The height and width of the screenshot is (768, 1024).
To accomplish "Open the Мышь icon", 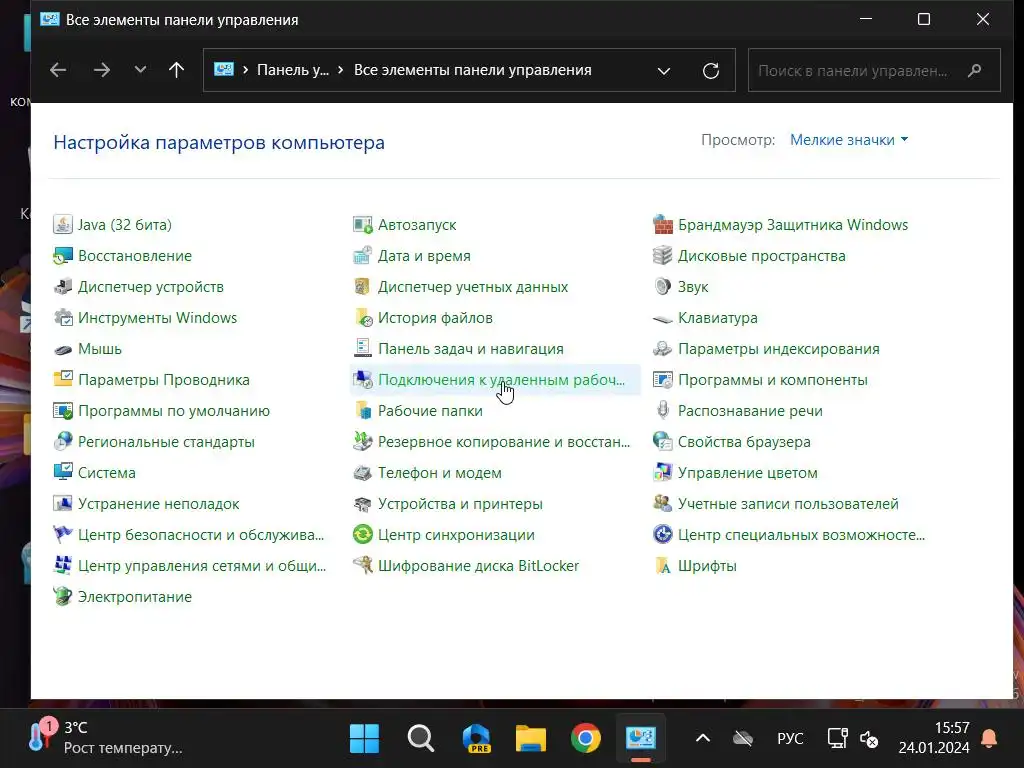I will 63,349.
